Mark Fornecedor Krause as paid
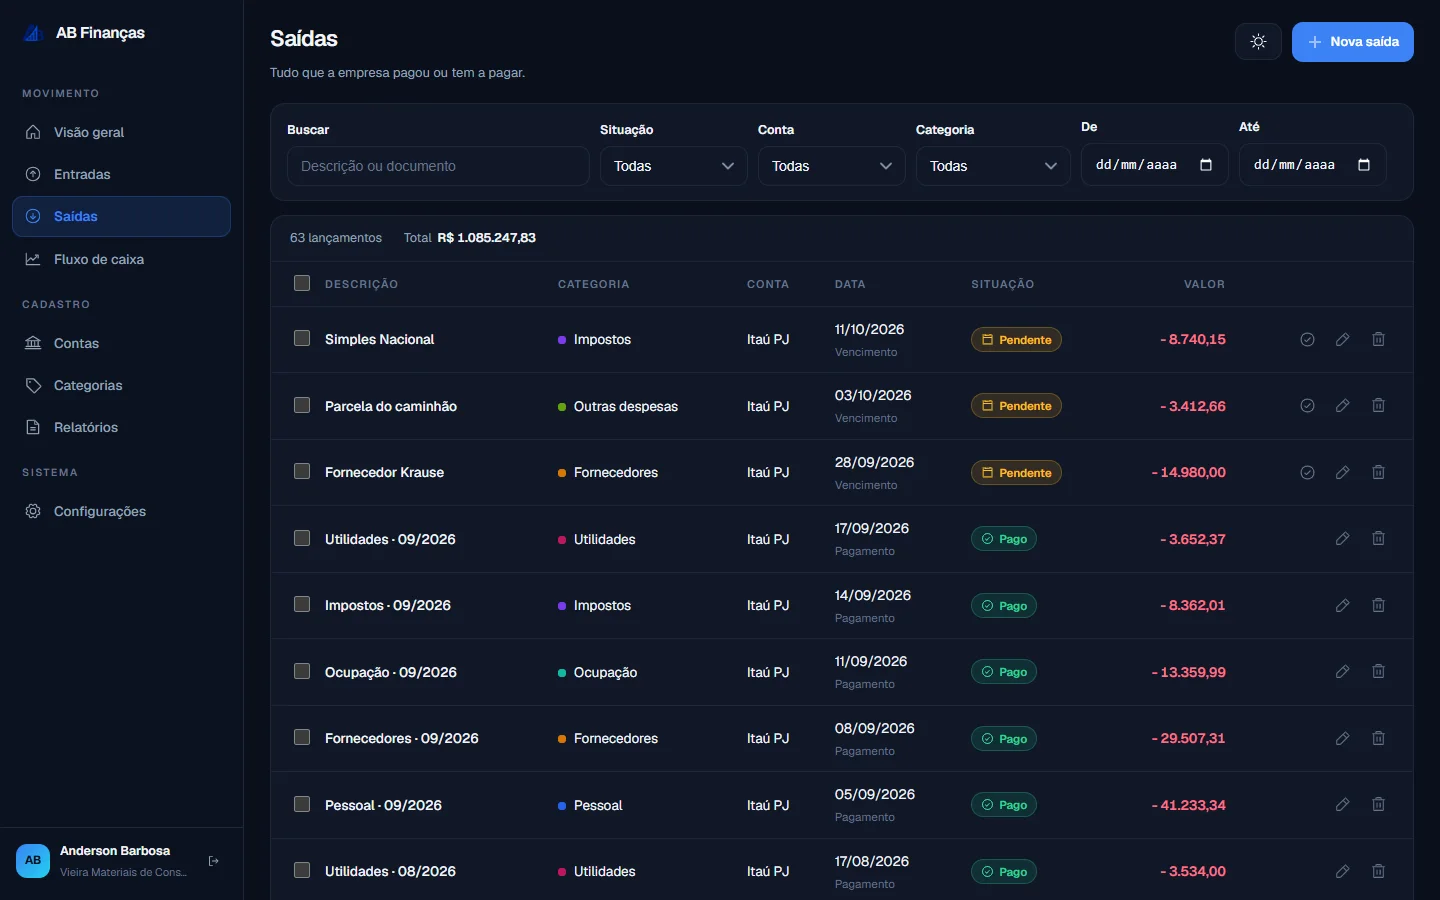 pos(1307,472)
